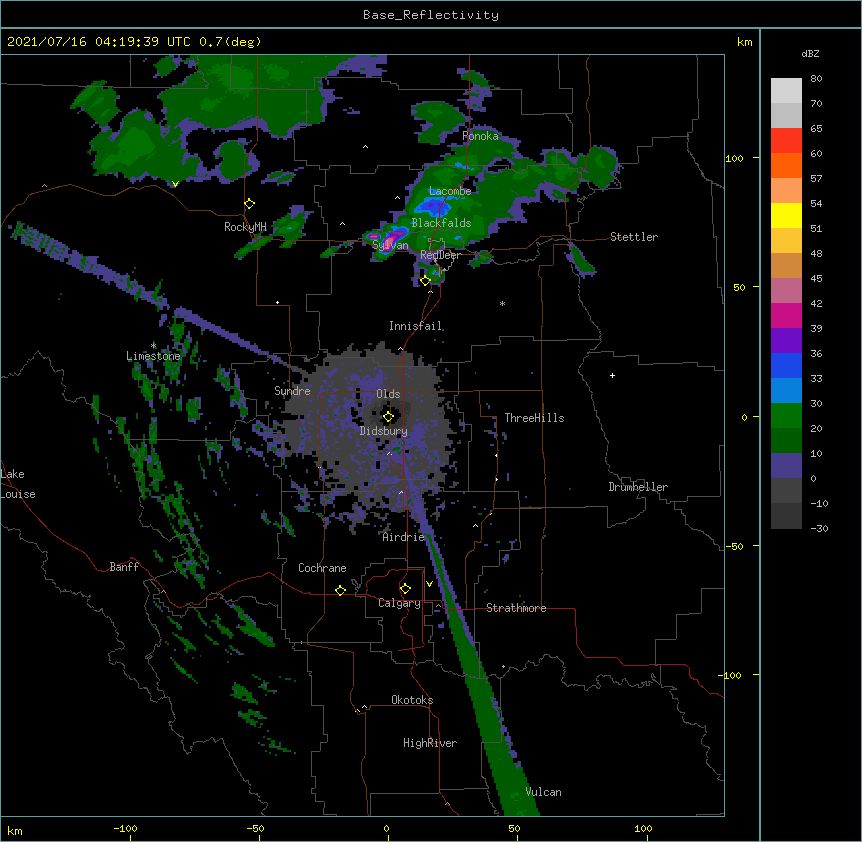
Task: Select the 50 tick label on the right axis
Action: click(739, 287)
